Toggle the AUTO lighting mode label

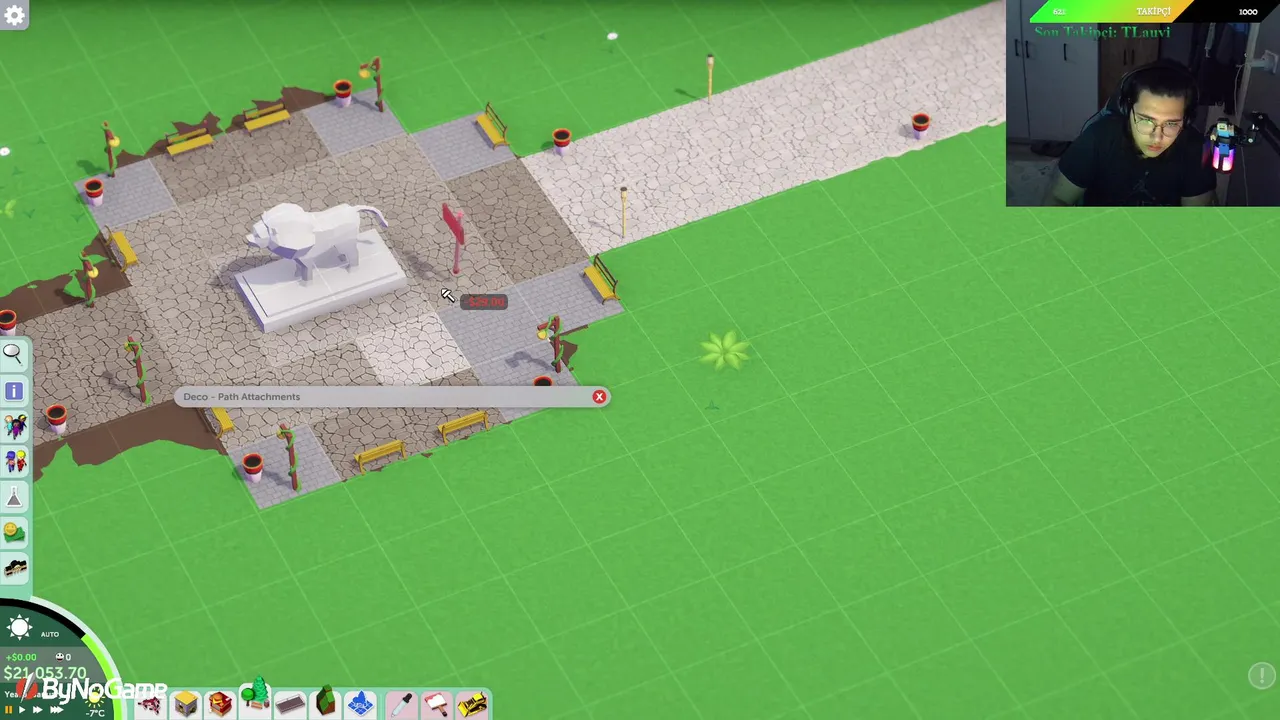tap(50, 634)
